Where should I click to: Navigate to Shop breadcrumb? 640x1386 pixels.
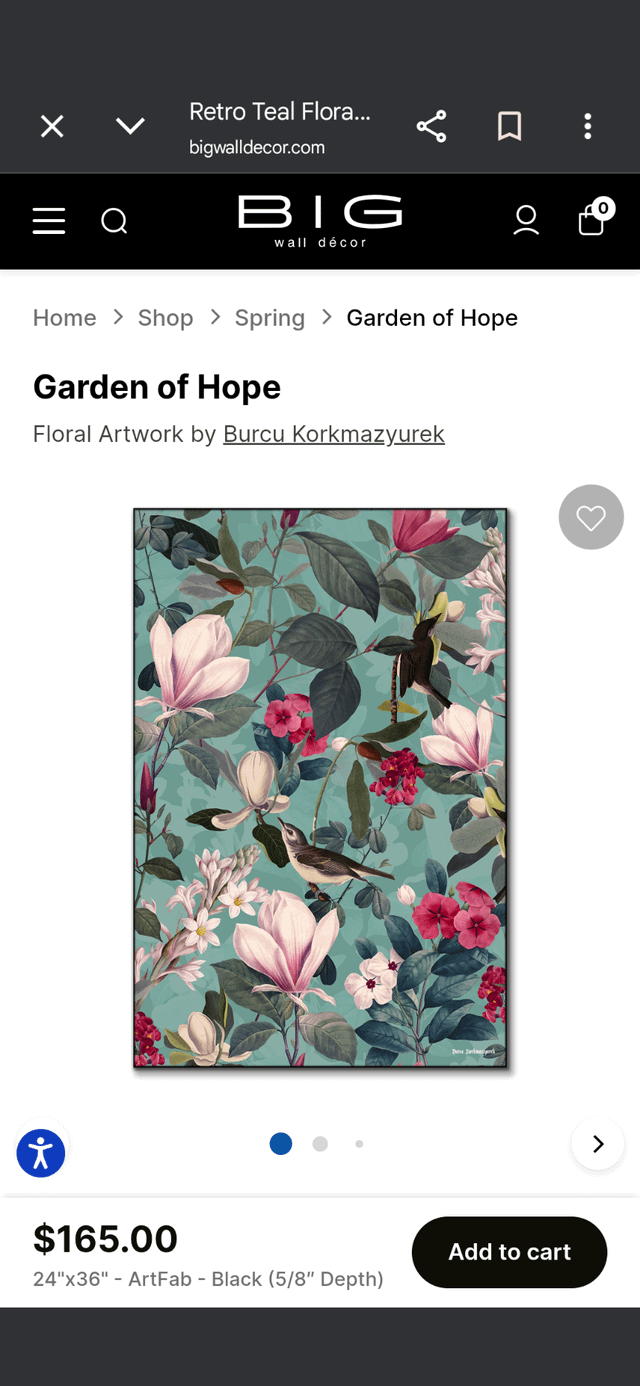pyautogui.click(x=166, y=318)
